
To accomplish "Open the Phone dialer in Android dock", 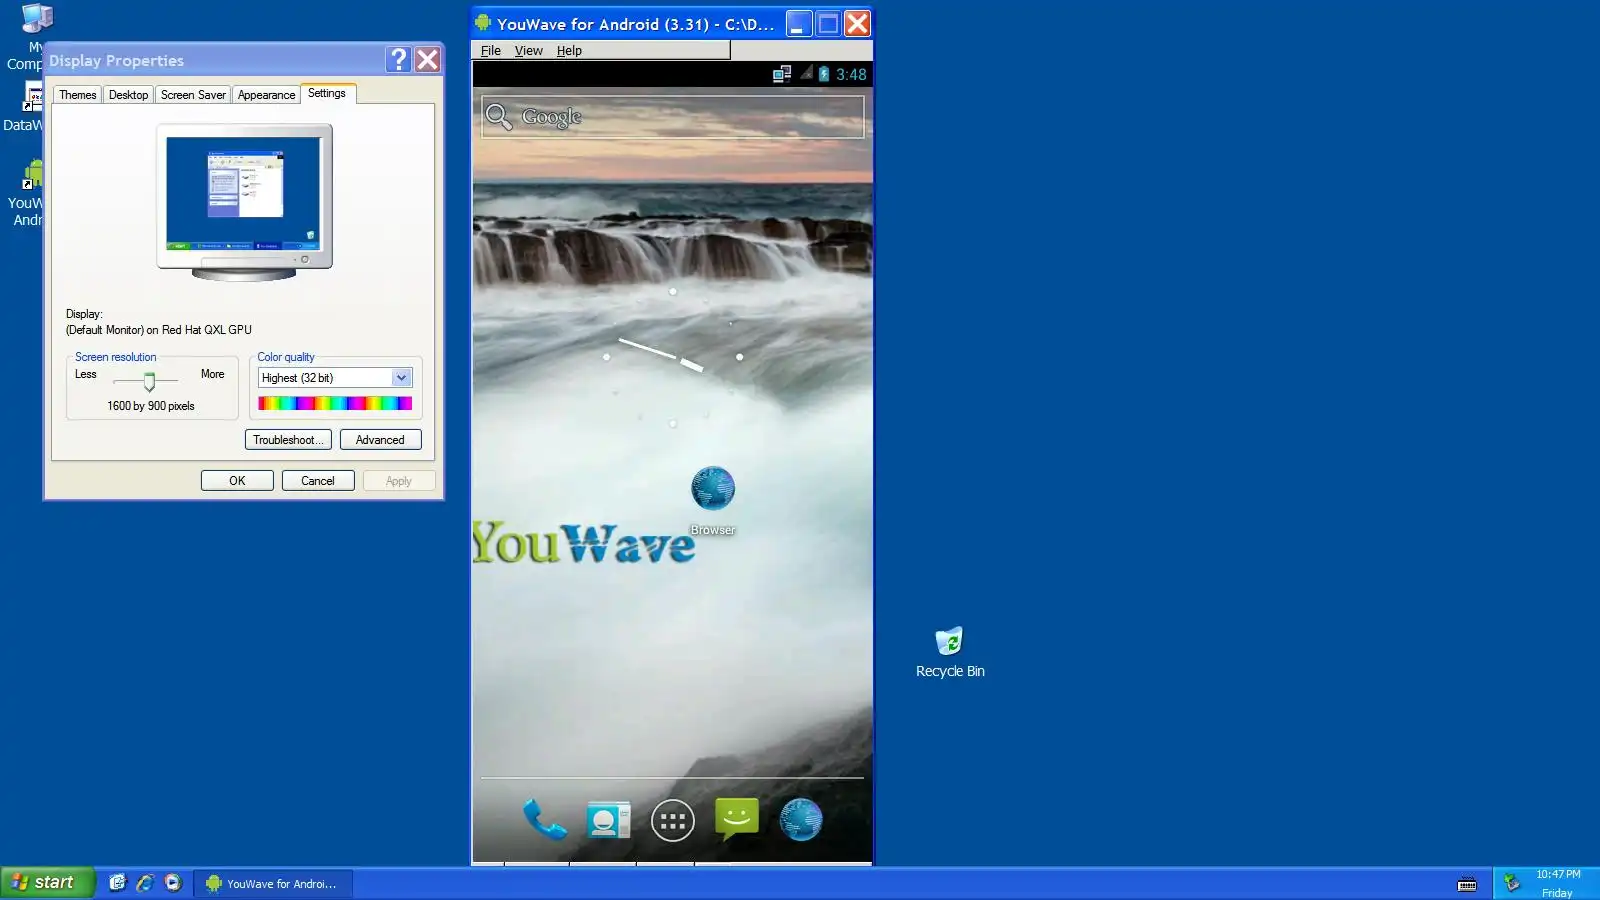I will (545, 820).
